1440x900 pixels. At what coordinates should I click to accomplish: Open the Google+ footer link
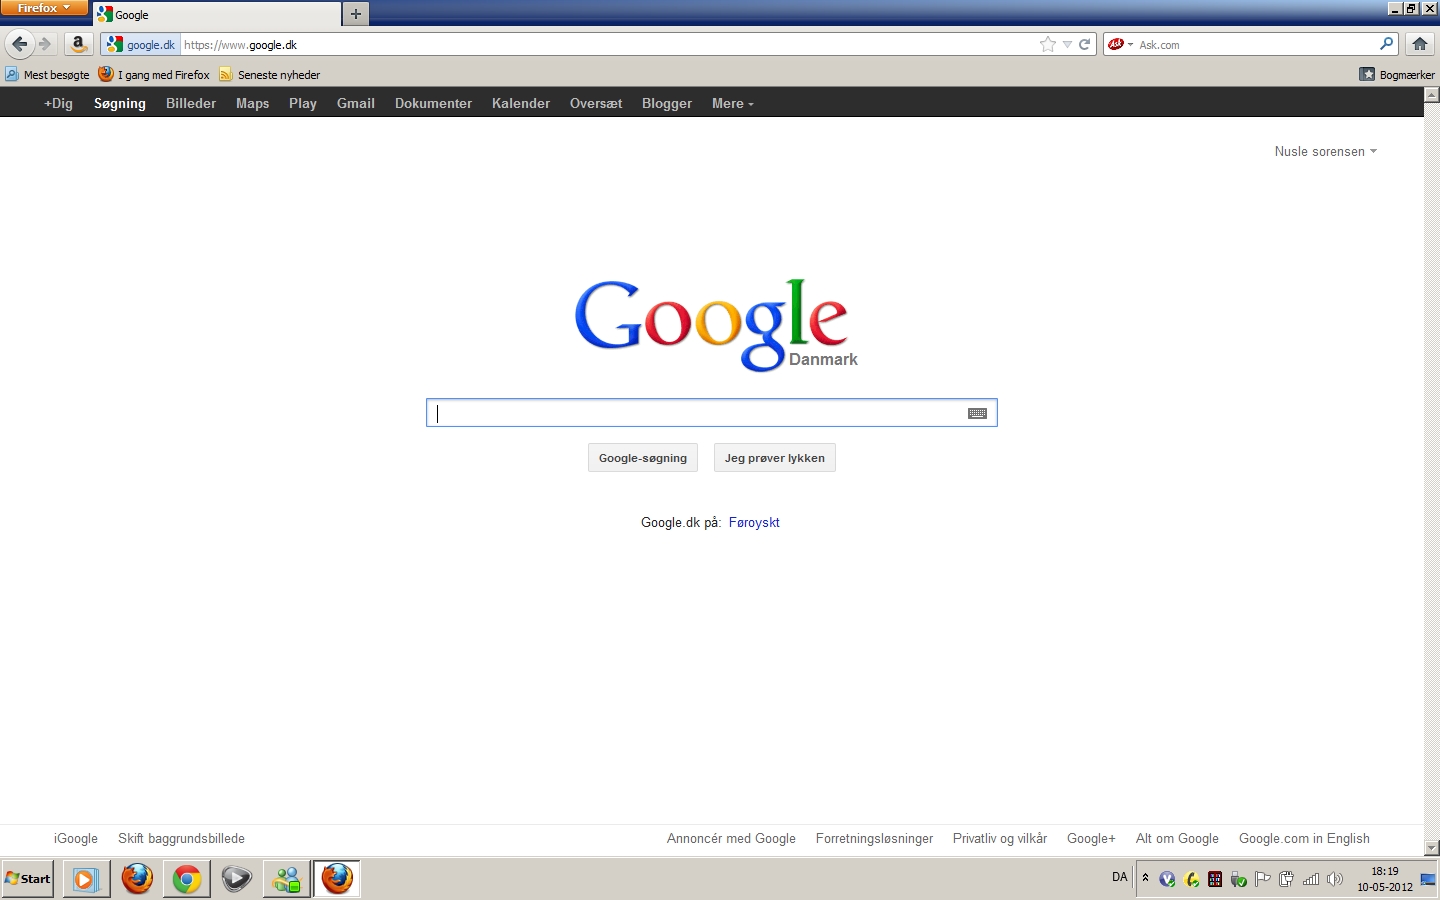pos(1091,838)
